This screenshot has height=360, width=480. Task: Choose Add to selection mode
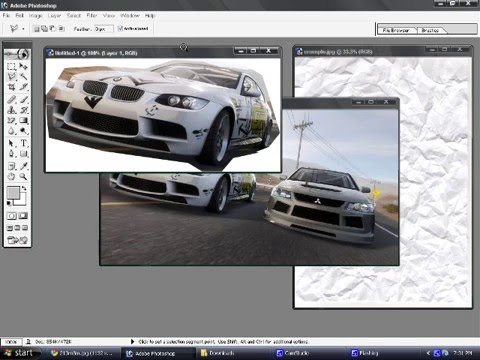(45, 29)
